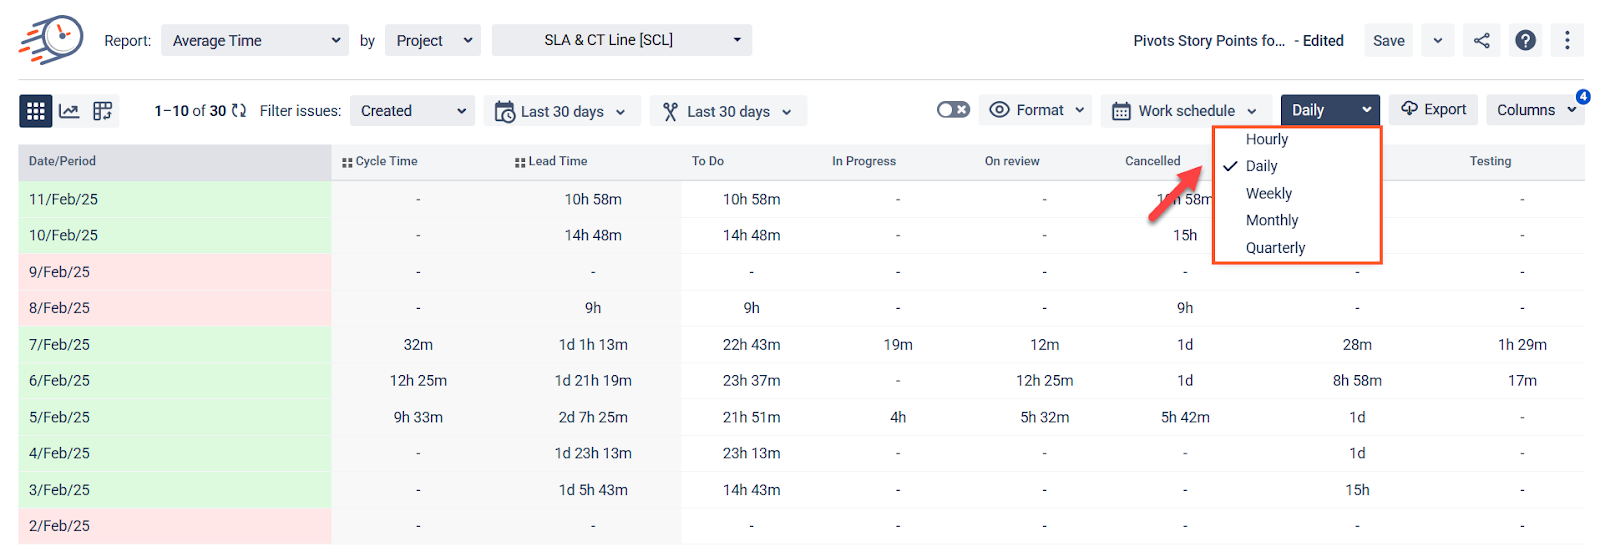Collapse the Daily period dropdown
Image resolution: width=1600 pixels, height=557 pixels.
1330,110
